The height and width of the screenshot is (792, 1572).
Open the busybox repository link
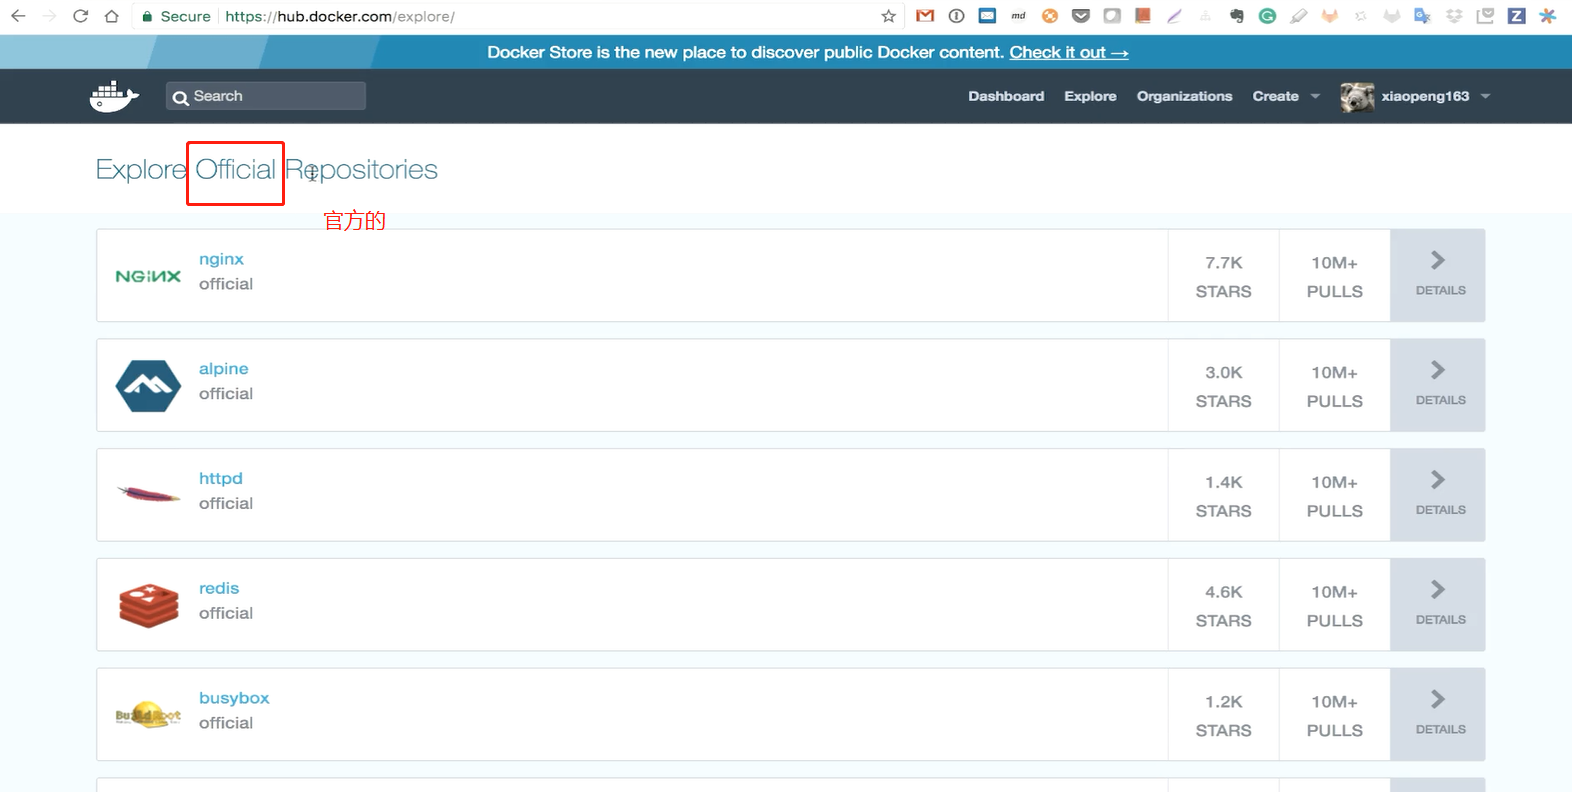click(234, 698)
